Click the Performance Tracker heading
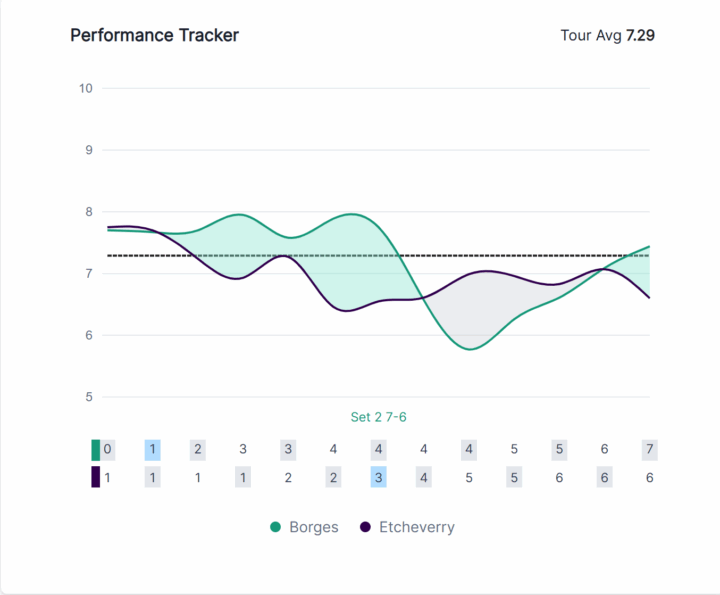This screenshot has width=720, height=595. click(154, 36)
